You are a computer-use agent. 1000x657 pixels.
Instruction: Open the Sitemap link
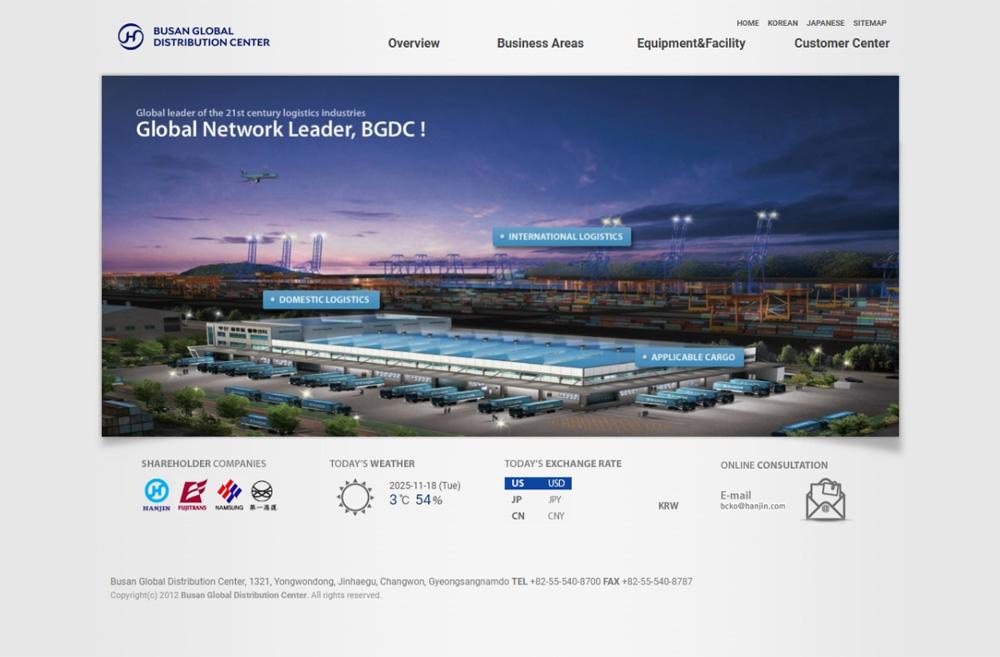point(870,23)
